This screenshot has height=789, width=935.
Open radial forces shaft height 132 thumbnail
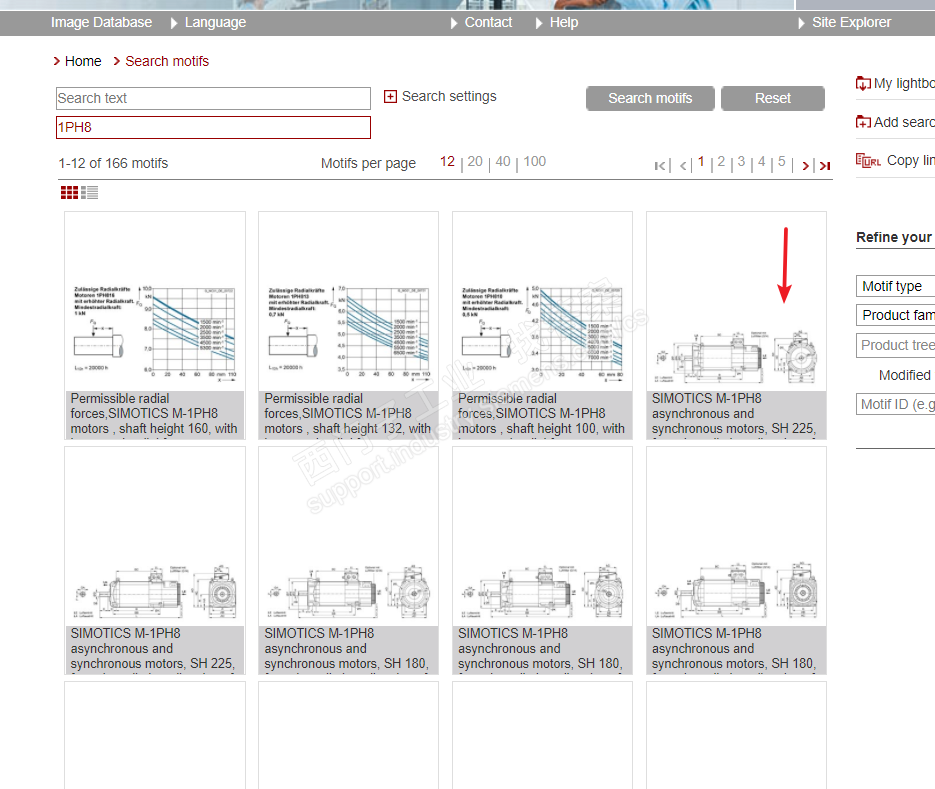(348, 326)
